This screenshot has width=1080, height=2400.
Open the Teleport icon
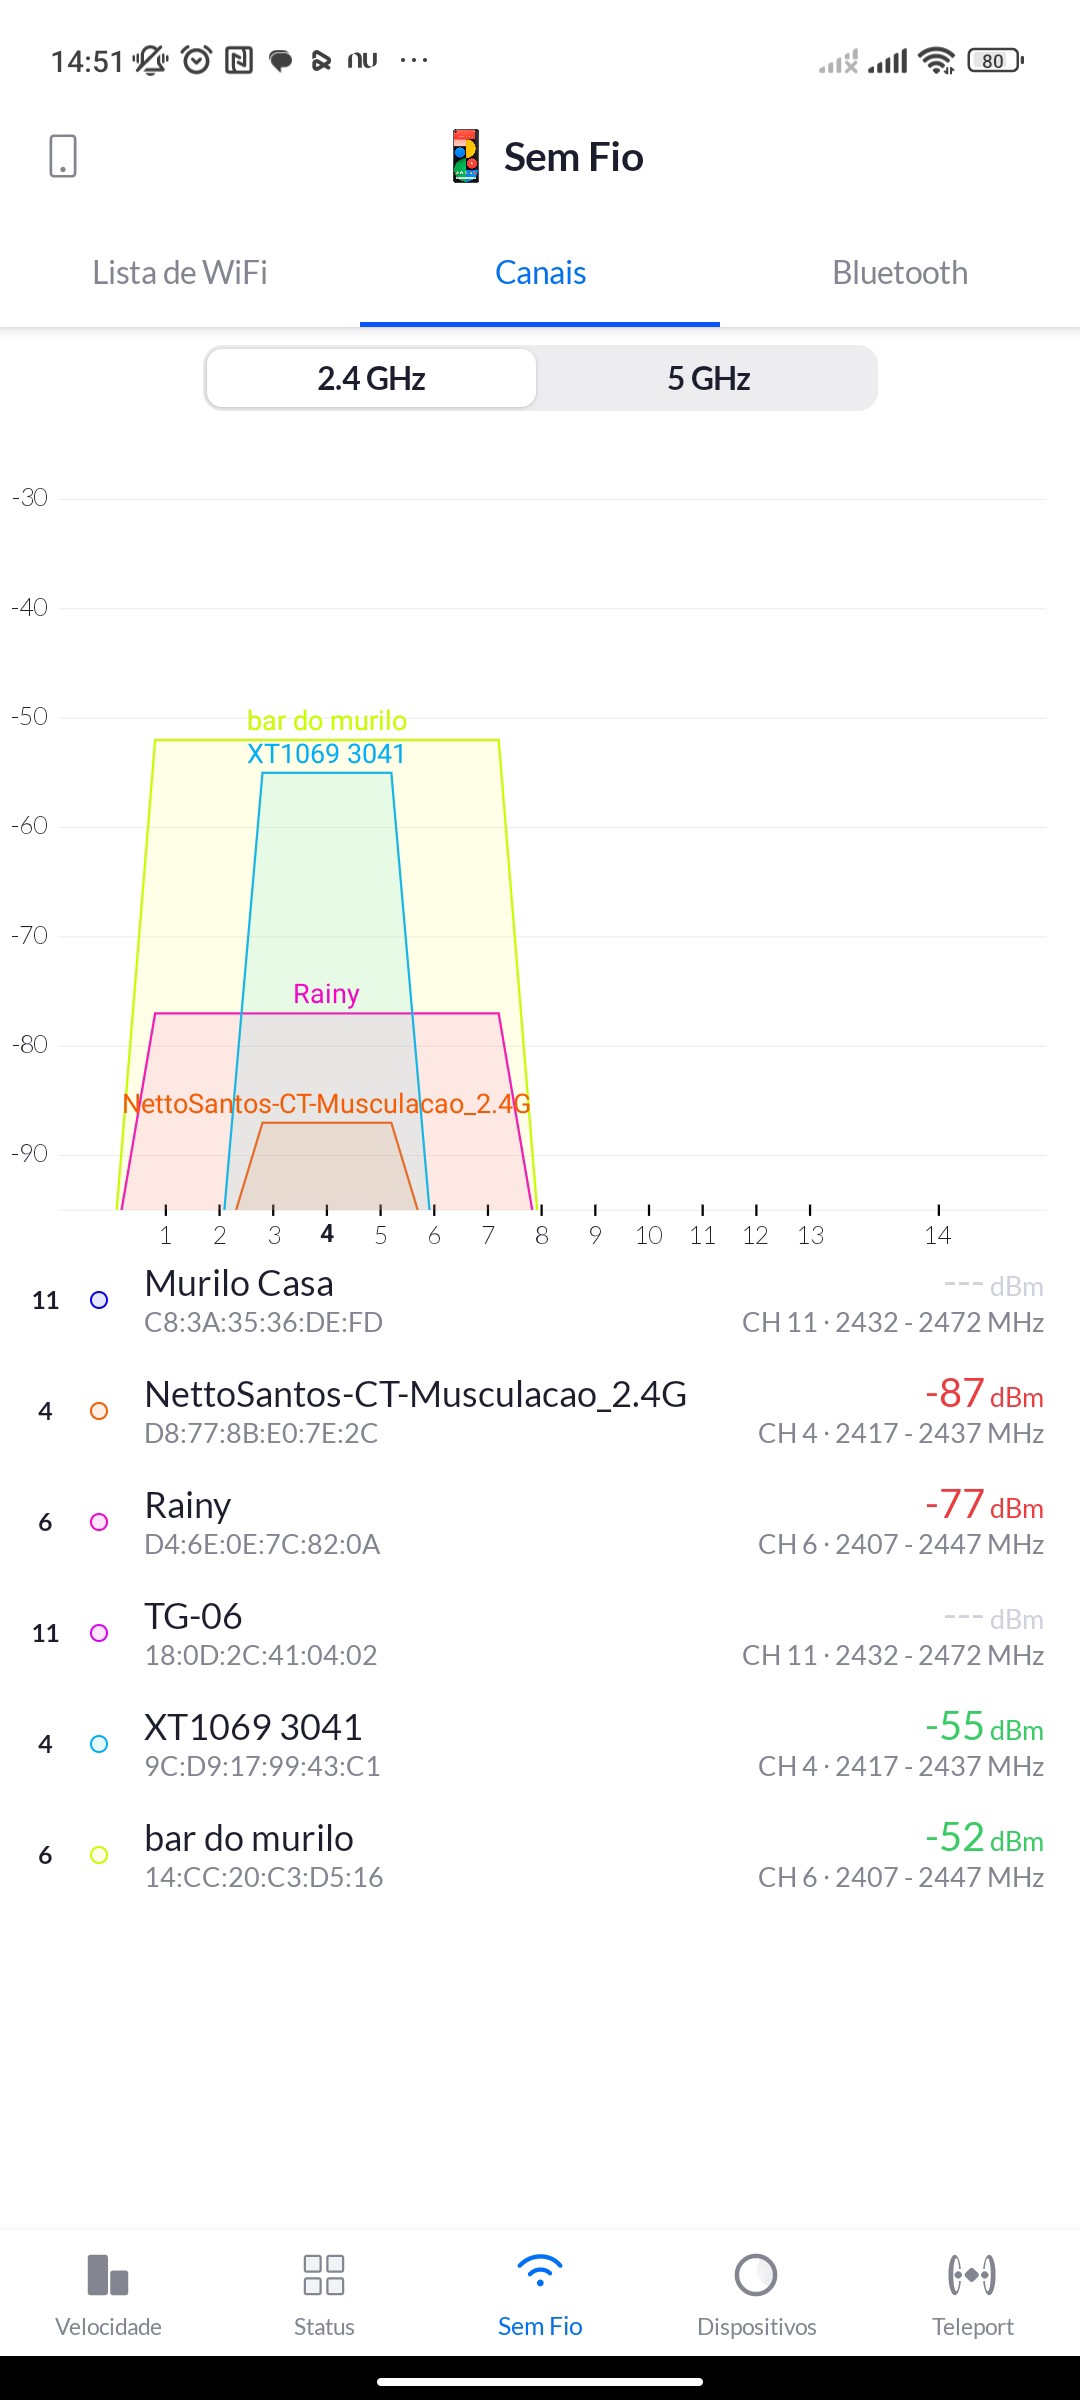[972, 2275]
